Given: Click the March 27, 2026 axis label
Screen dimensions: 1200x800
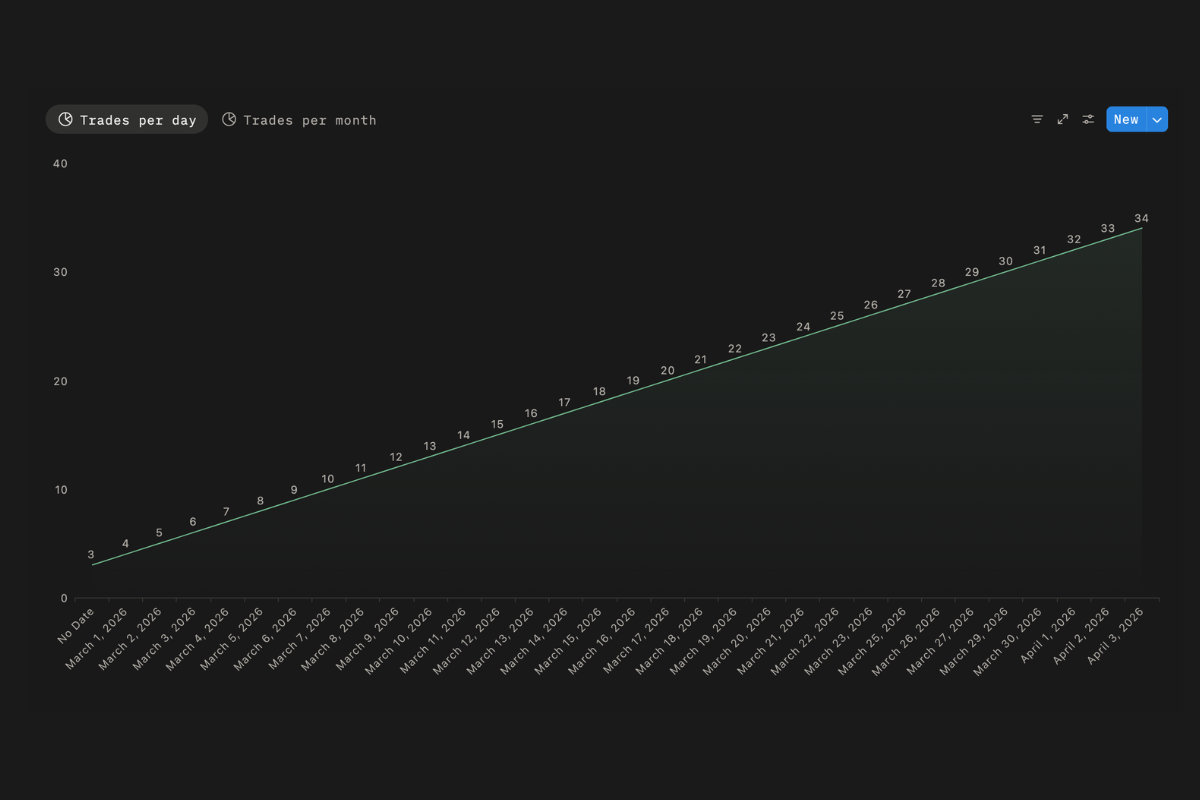Looking at the screenshot, I should (x=941, y=641).
